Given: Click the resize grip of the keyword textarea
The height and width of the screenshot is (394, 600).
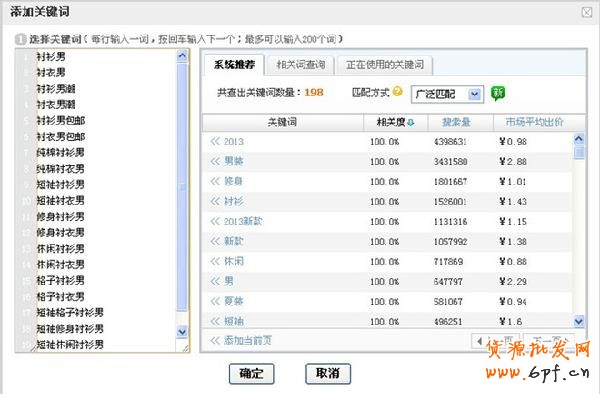Looking at the screenshot, I should click(185, 348).
